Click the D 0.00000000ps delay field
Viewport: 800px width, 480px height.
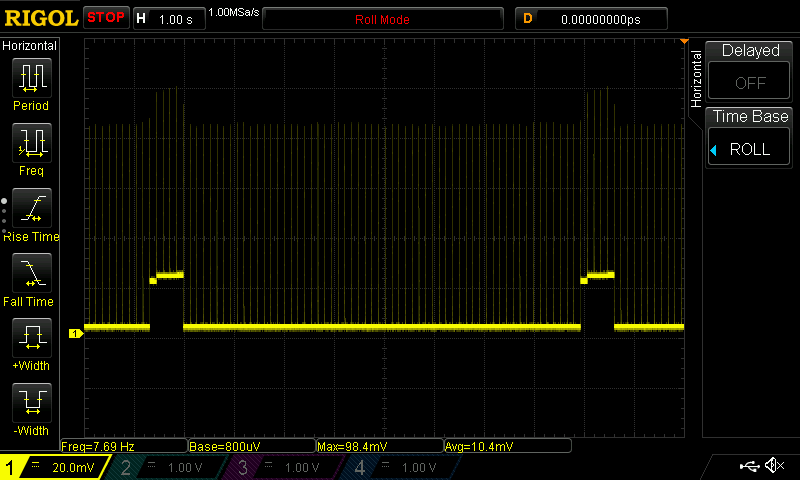(x=591, y=19)
